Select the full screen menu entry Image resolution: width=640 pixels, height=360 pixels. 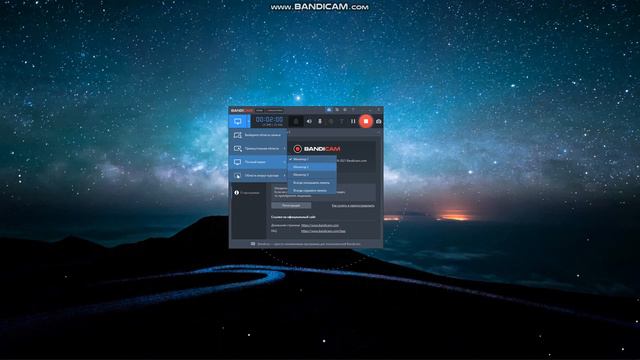(258, 162)
